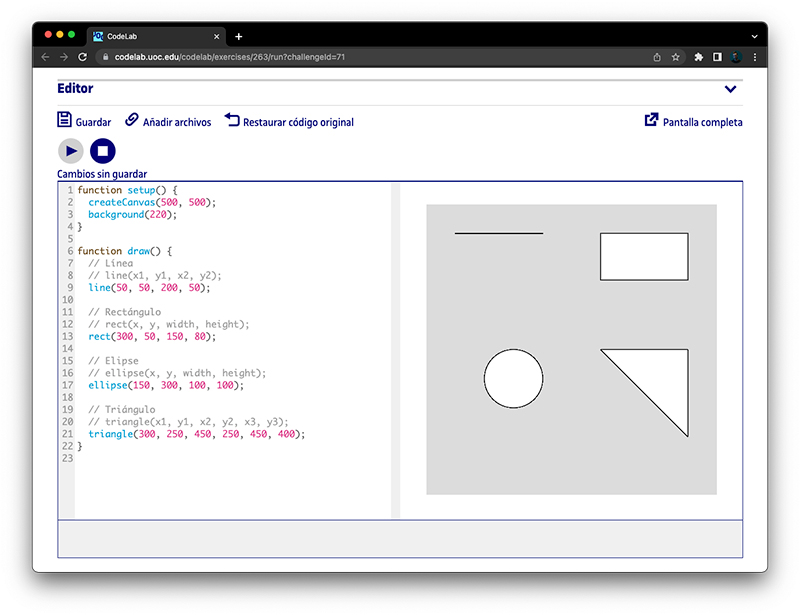Click the Guardar text label
Viewport: 800px width, 615px height.
tap(93, 122)
